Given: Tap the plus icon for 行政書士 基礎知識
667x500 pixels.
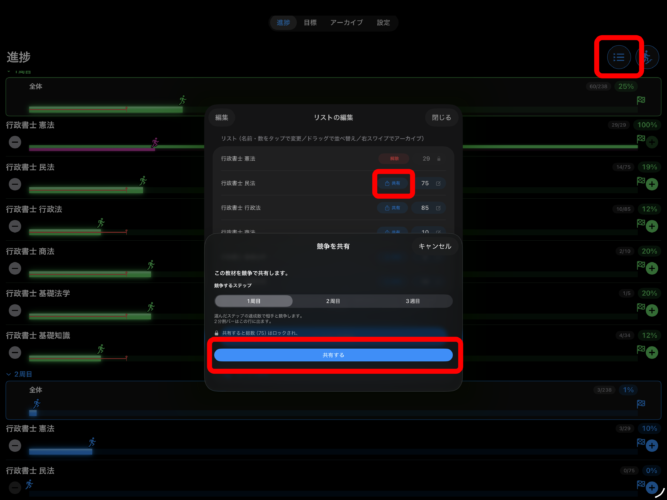Looking at the screenshot, I should (652, 352).
